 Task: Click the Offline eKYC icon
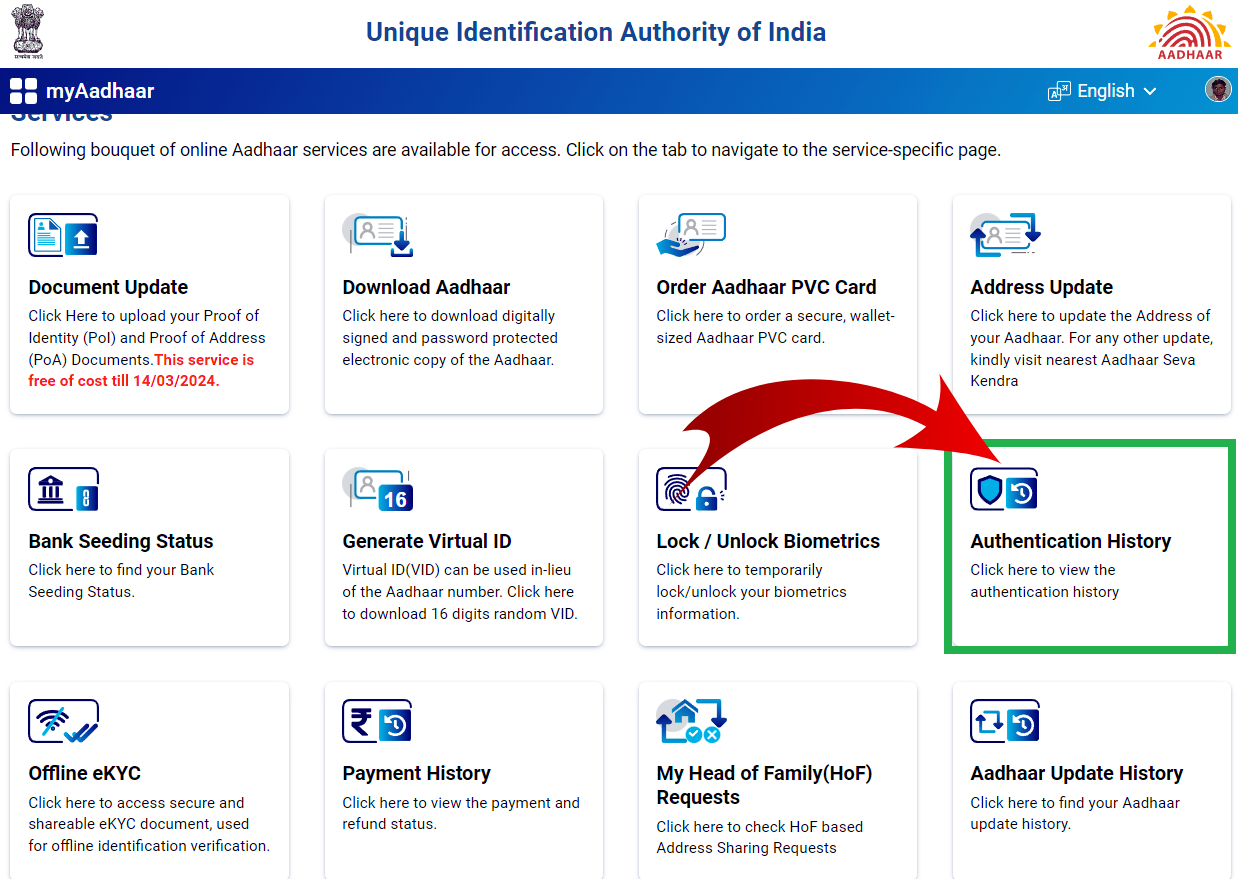click(x=61, y=721)
